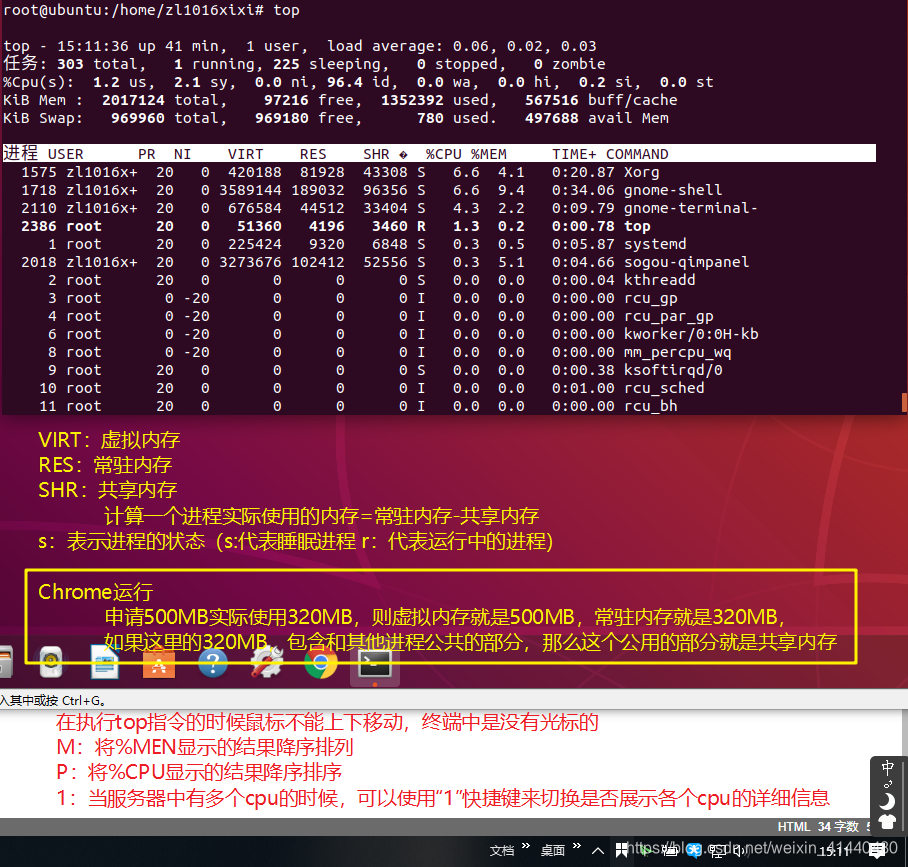
Task: Click the red line starting with 'P:'
Action: [x=199, y=772]
